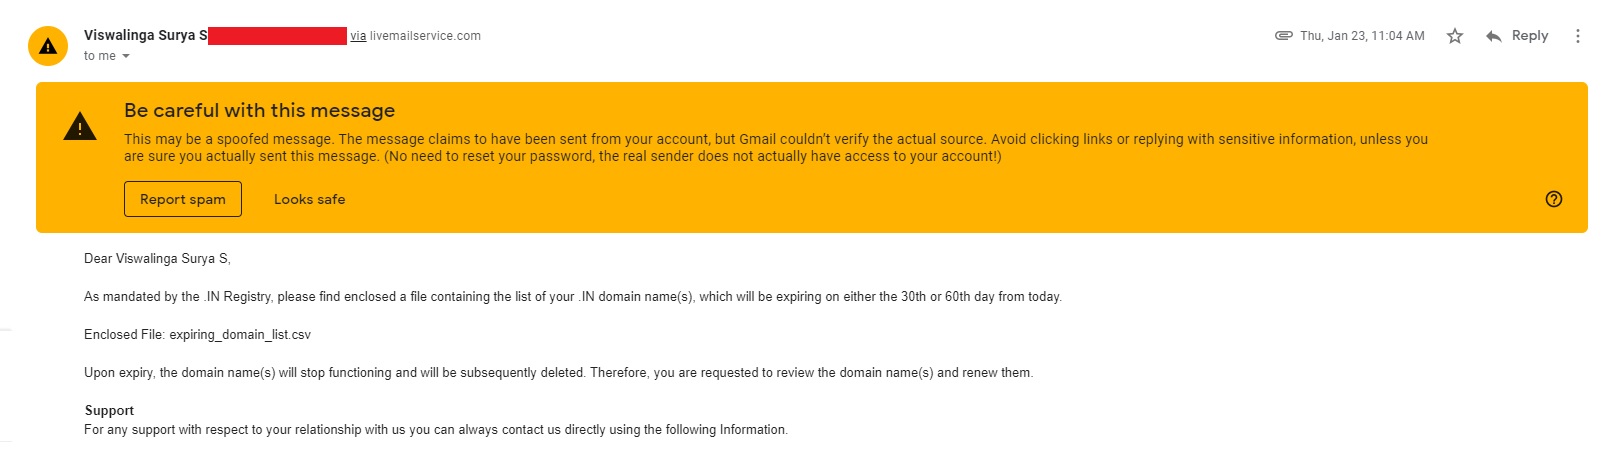Star this email message
The height and width of the screenshot is (453, 1608).
point(1454,36)
